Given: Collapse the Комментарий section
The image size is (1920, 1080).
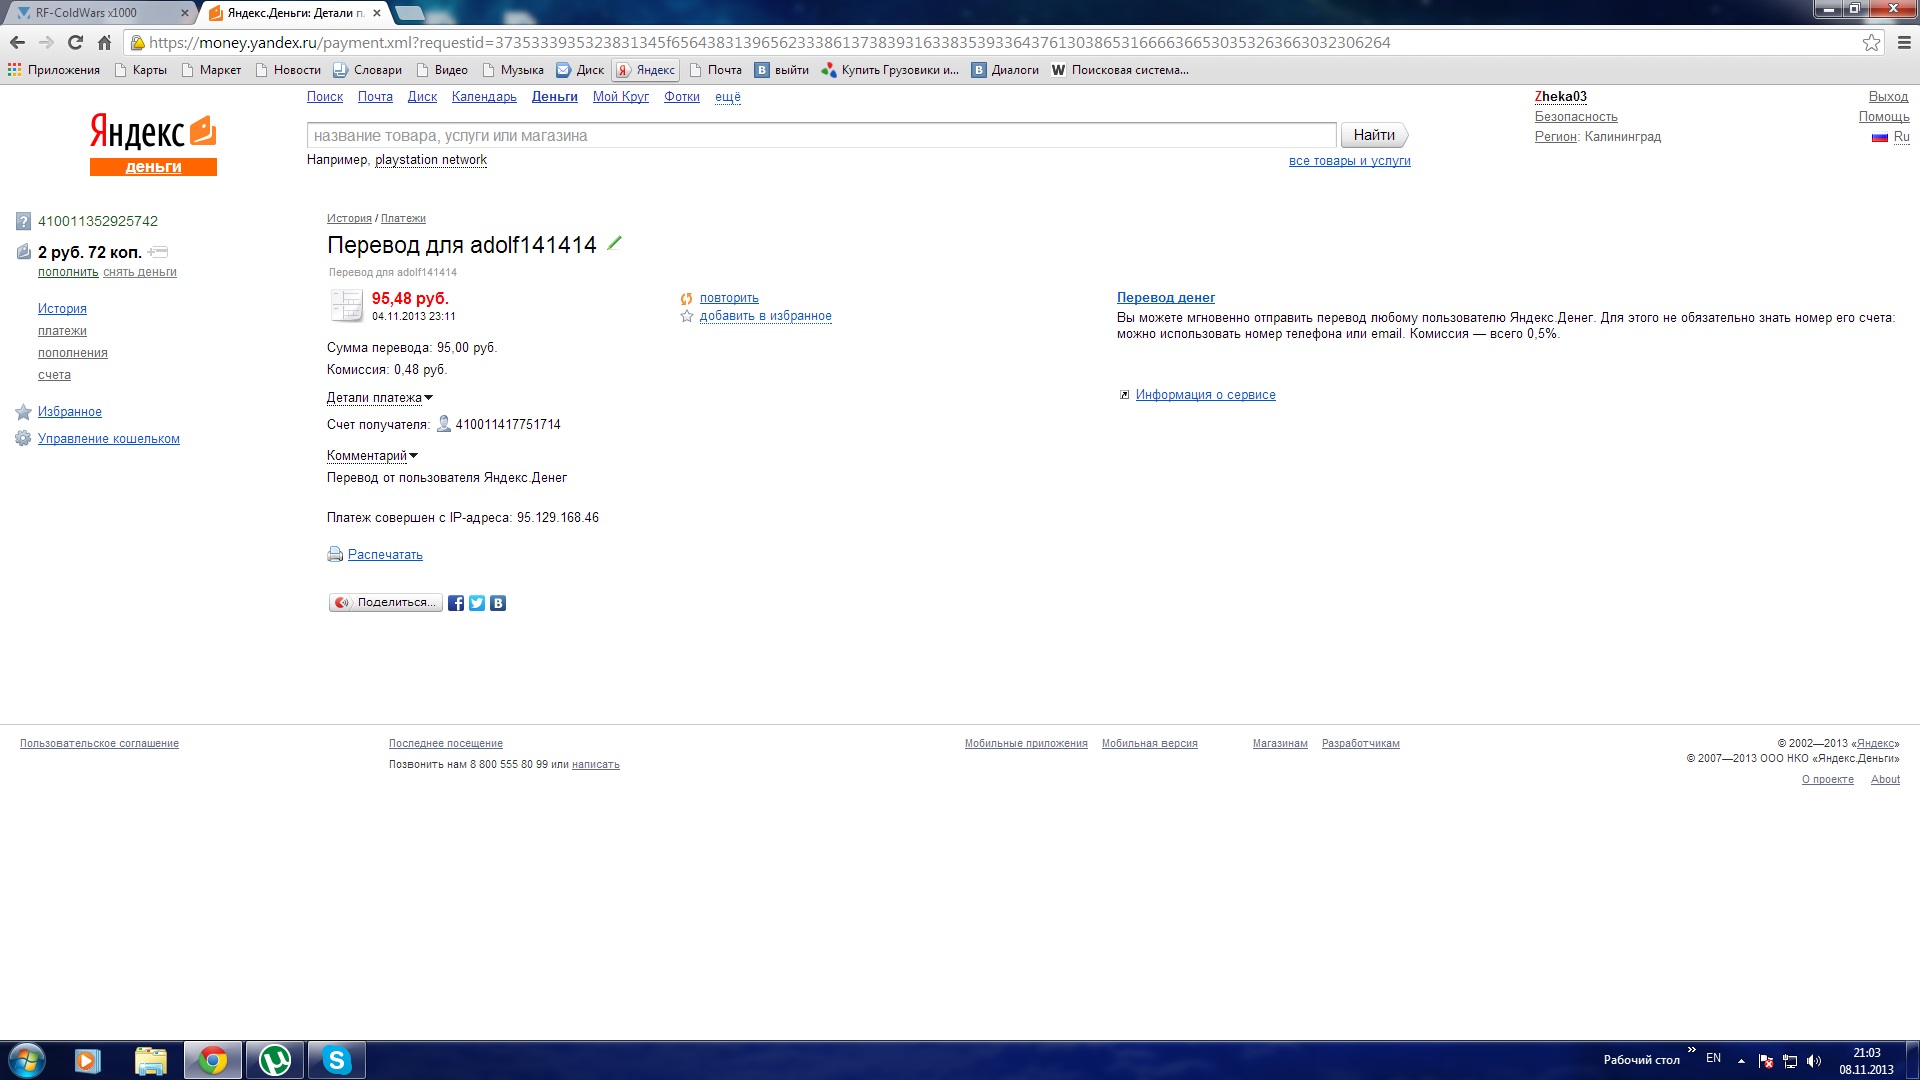Looking at the screenshot, I should coord(372,456).
